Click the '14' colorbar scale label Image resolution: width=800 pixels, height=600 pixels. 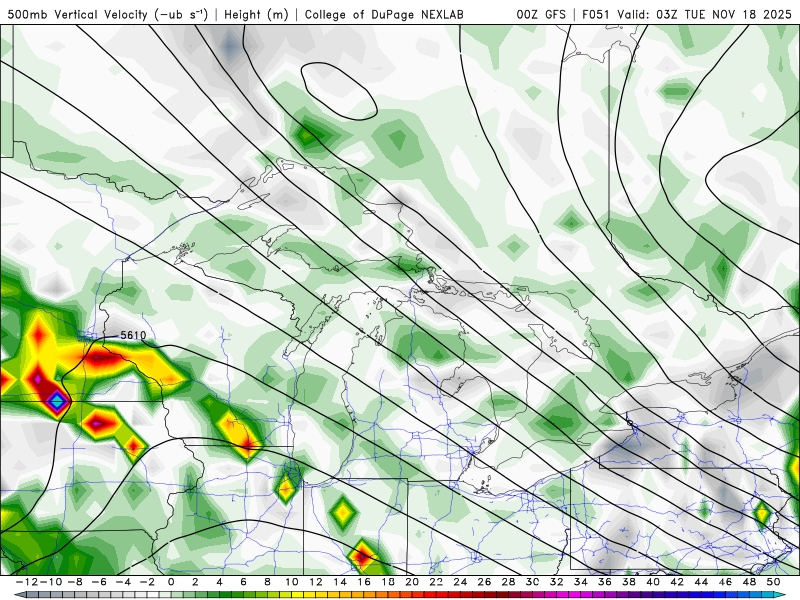coord(340,582)
